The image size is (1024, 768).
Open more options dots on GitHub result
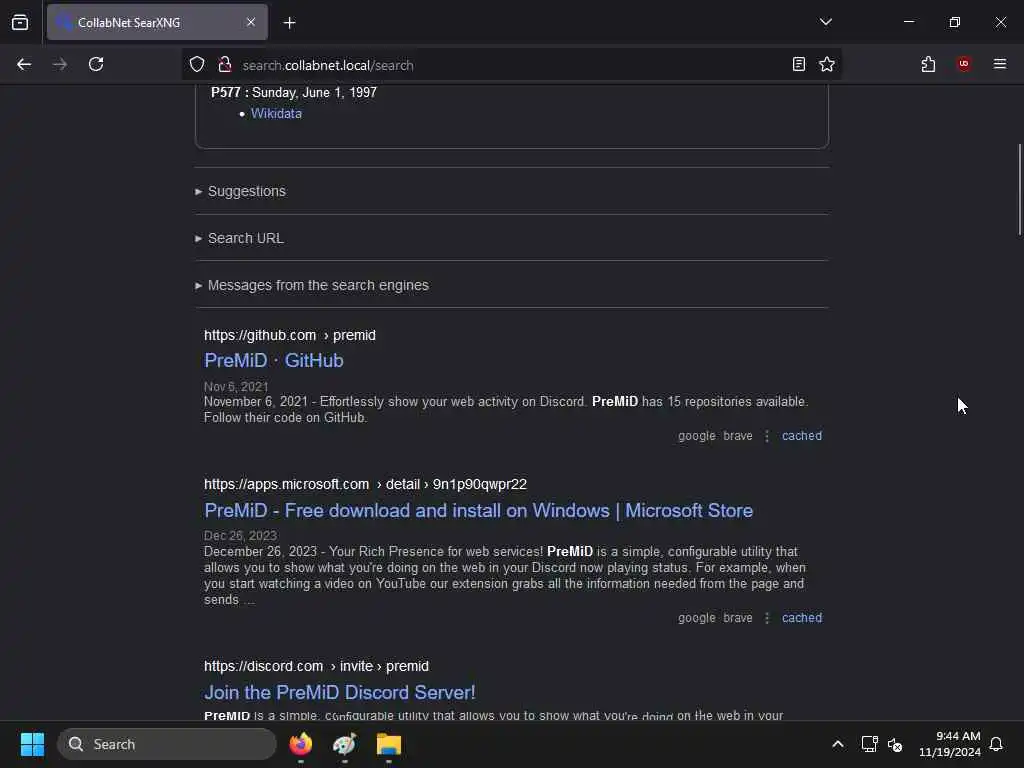coord(767,436)
